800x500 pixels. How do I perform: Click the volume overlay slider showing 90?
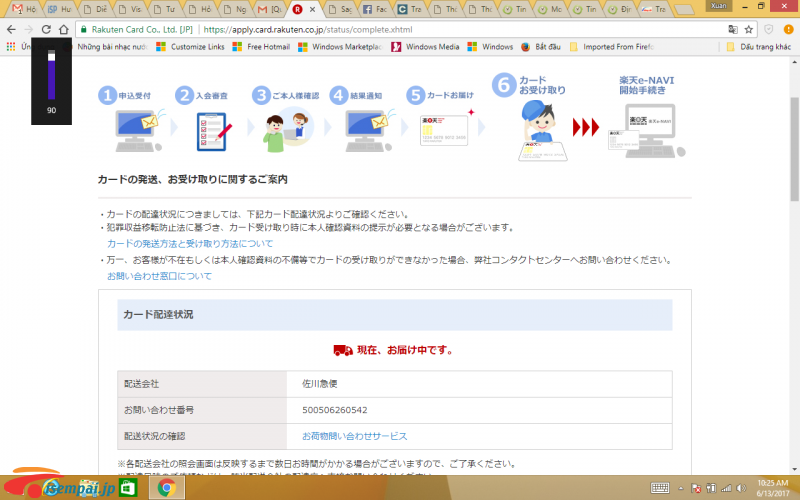pyautogui.click(x=52, y=74)
